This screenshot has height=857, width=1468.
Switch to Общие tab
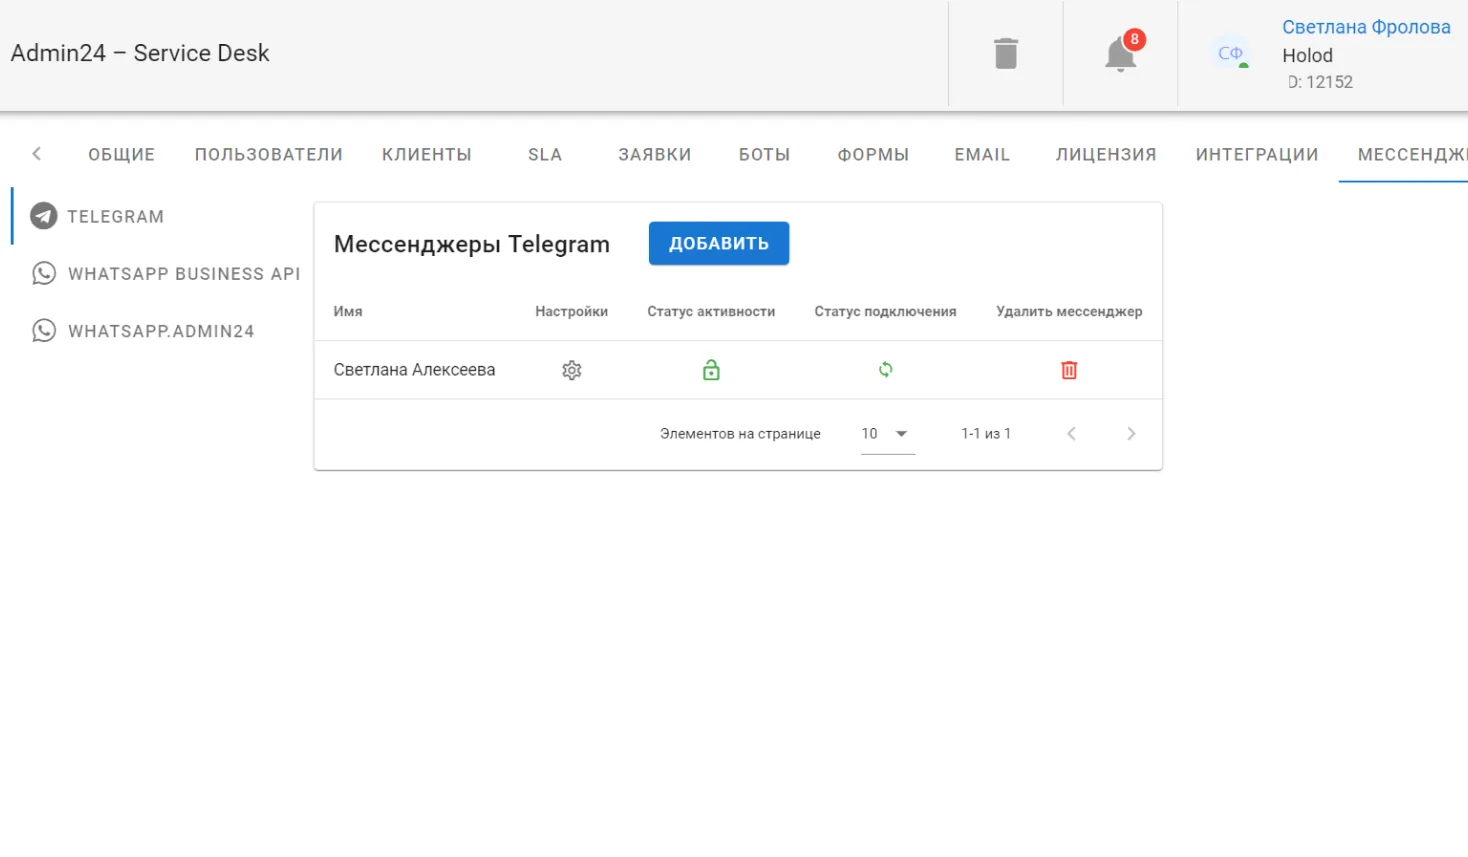tap(121, 155)
